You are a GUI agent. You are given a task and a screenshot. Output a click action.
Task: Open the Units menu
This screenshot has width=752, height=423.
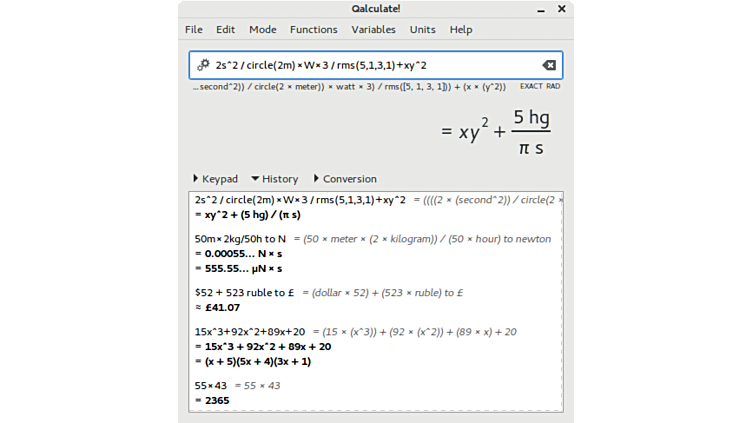(x=422, y=30)
